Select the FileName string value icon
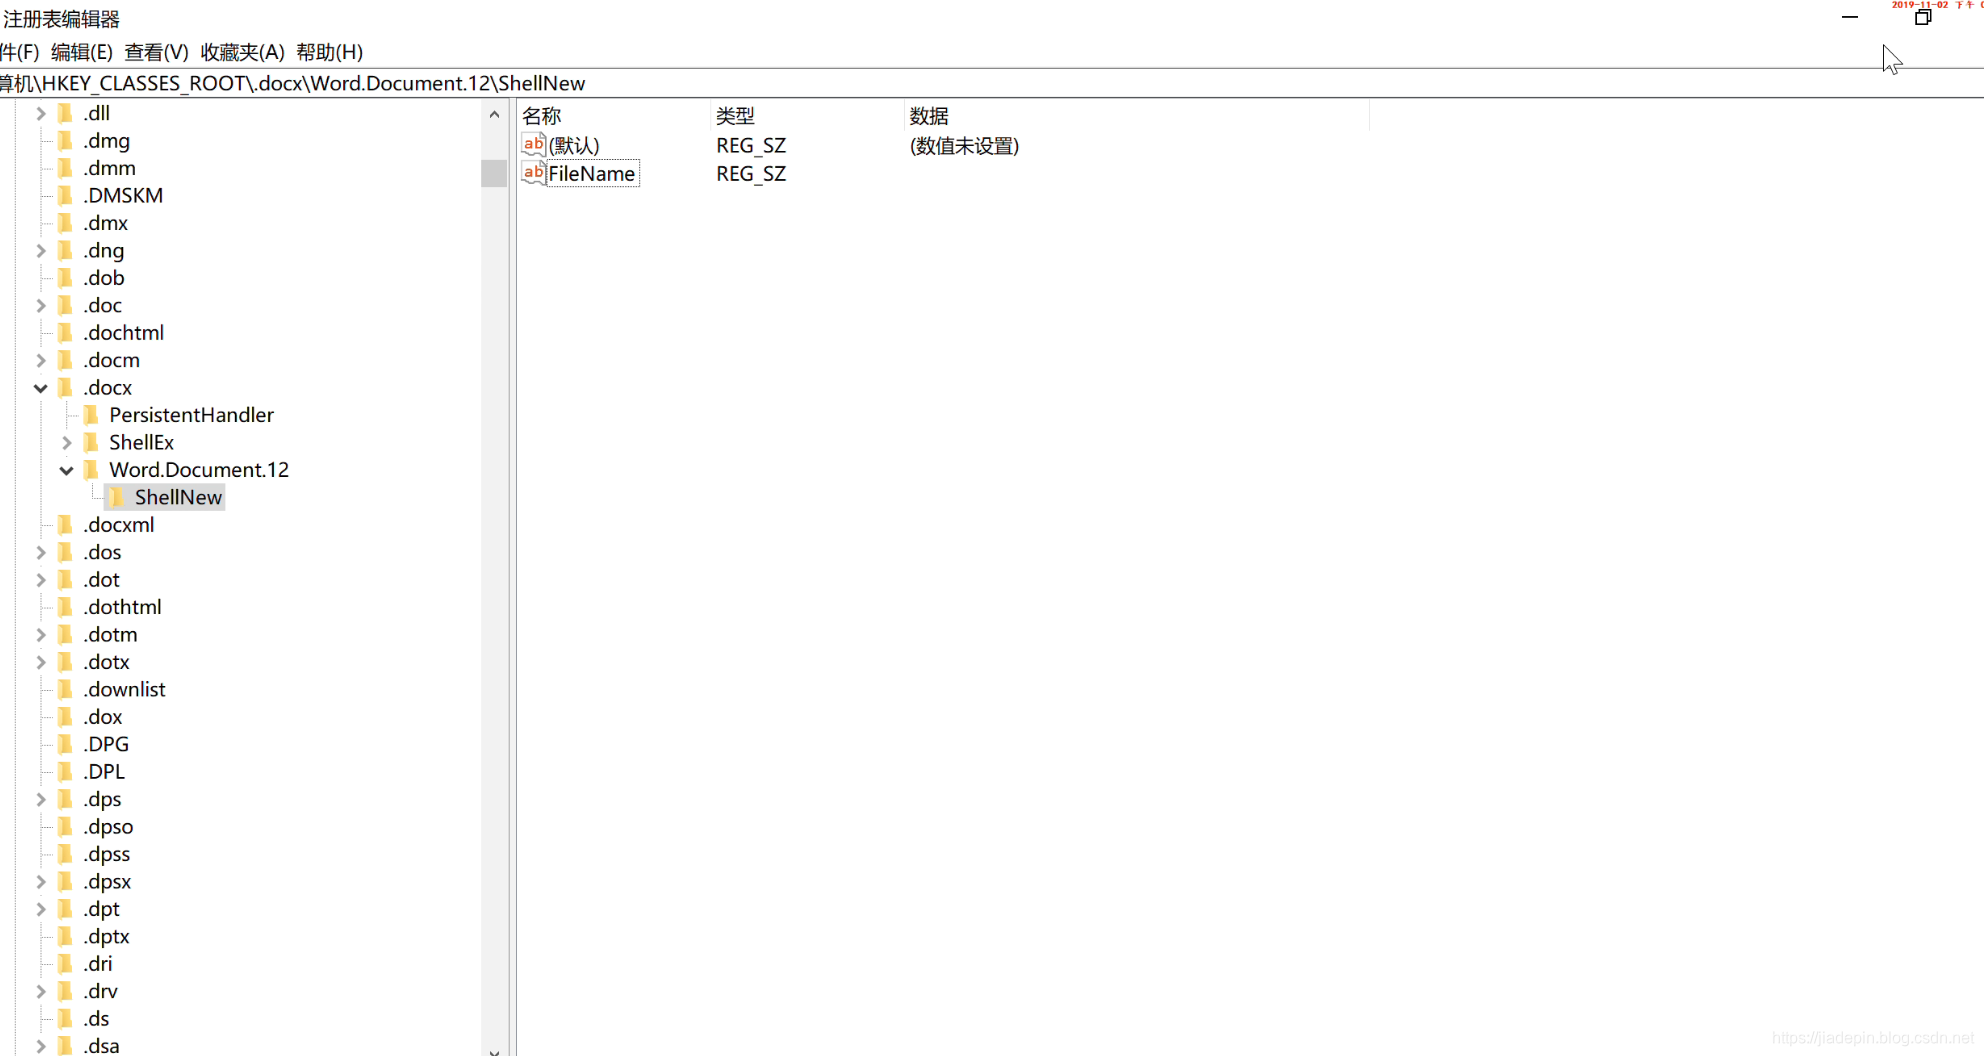 click(534, 173)
